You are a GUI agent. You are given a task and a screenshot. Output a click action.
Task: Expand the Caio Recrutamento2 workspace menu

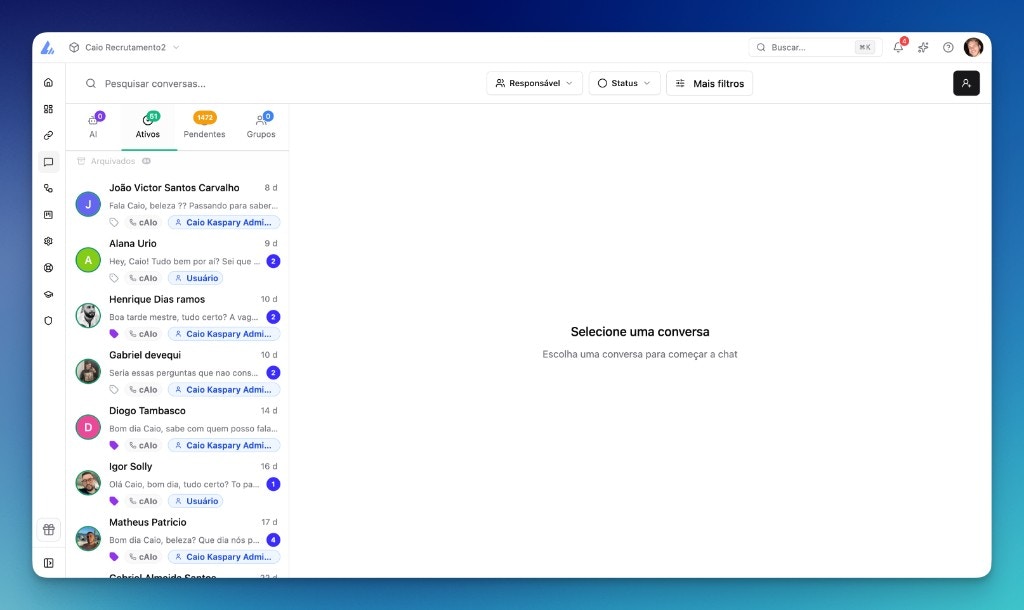[x=125, y=47]
